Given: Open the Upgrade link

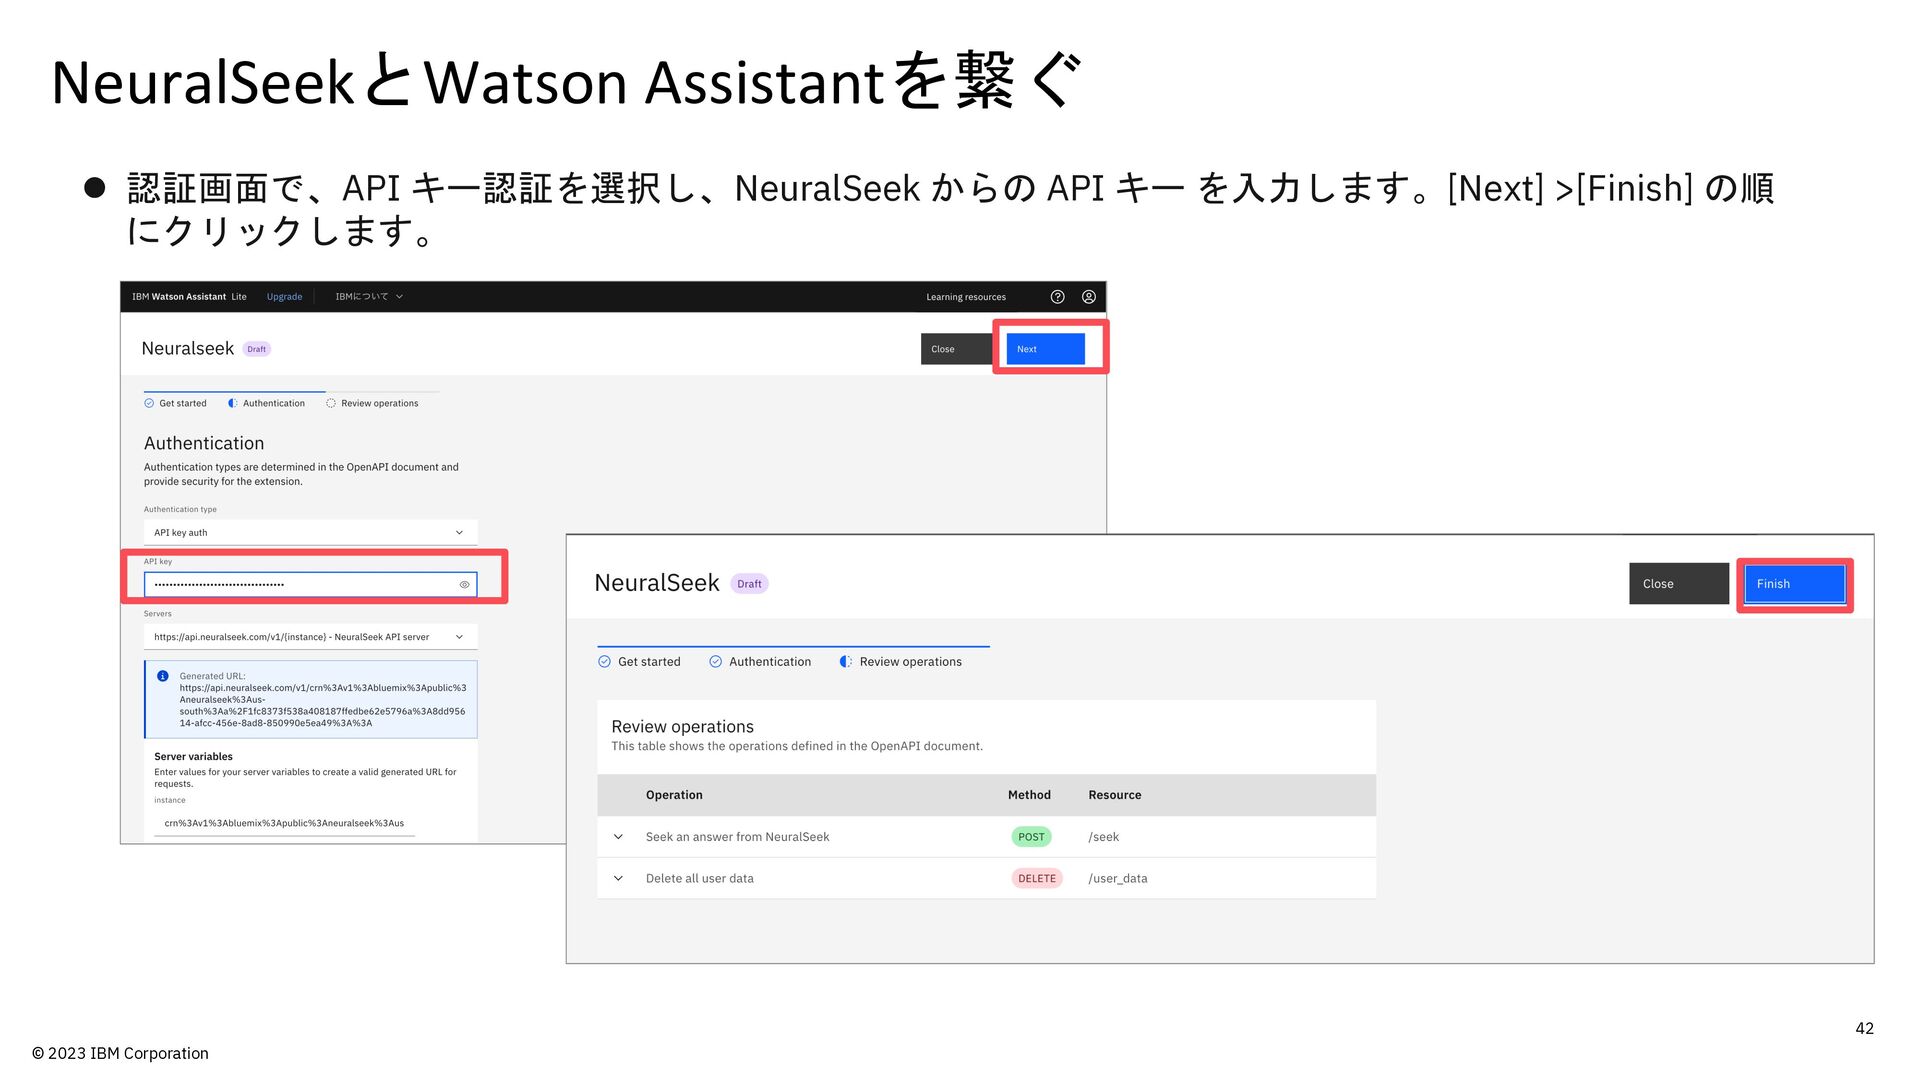Looking at the screenshot, I should coord(284,297).
